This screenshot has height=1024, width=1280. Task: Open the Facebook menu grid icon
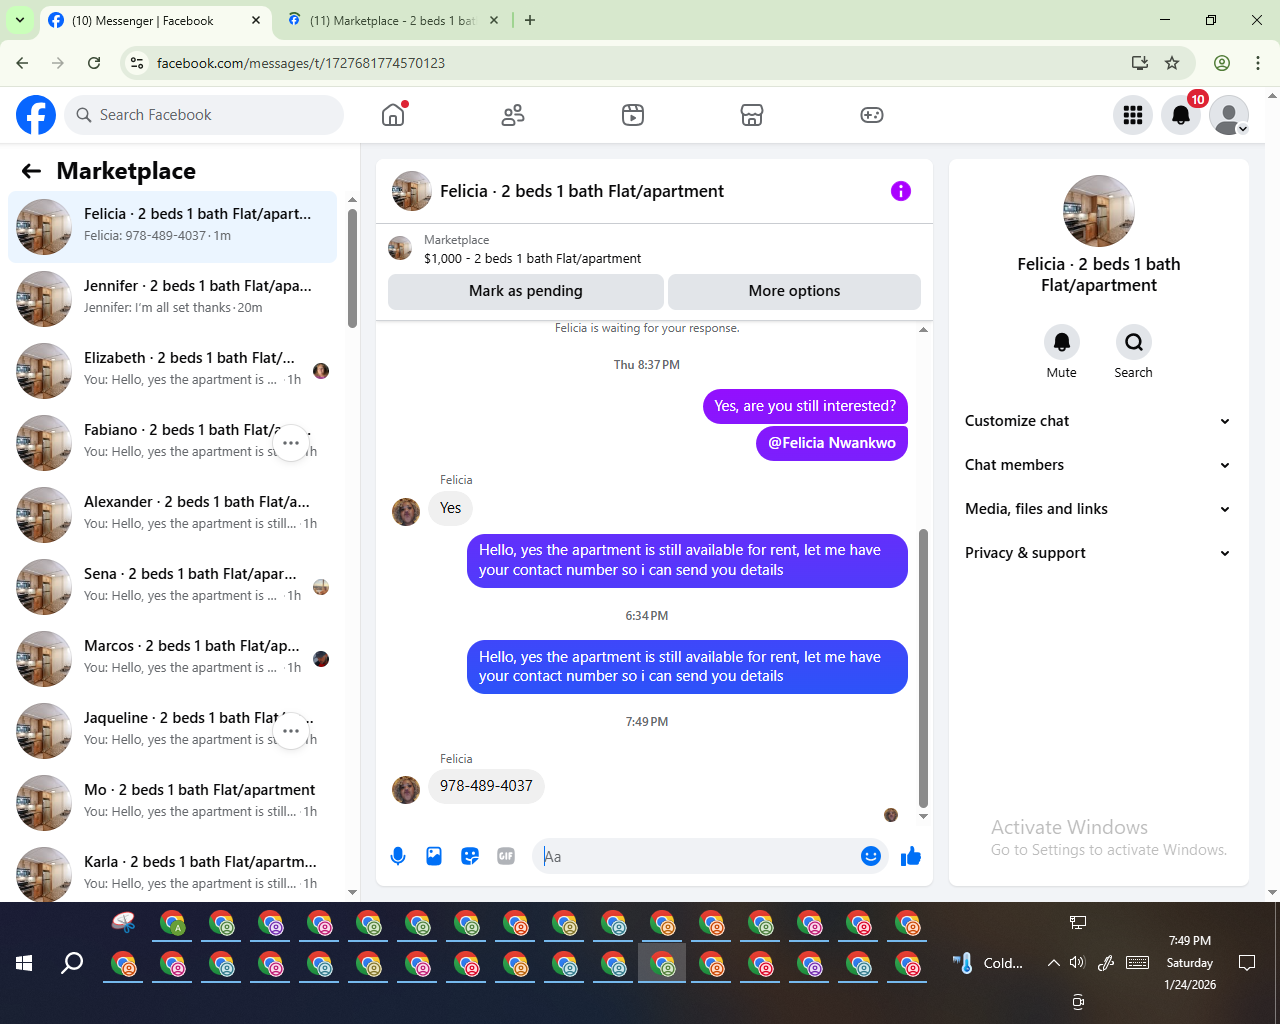[1133, 115]
